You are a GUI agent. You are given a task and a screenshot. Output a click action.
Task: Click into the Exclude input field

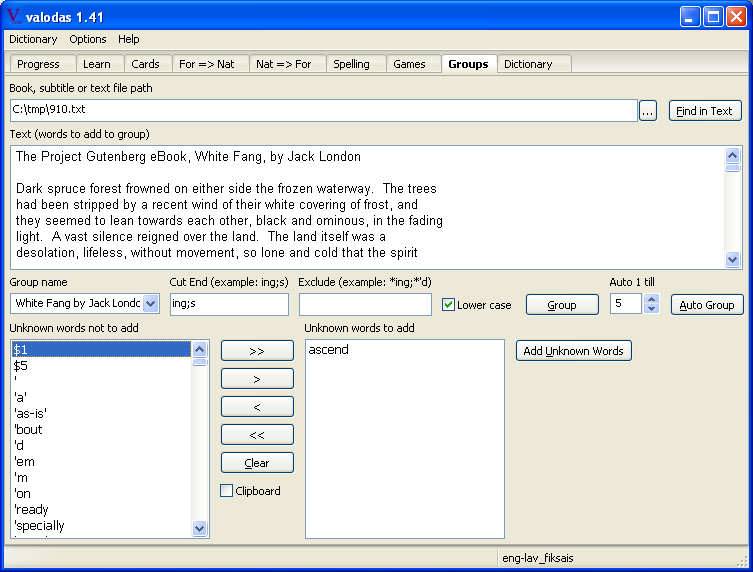365,304
